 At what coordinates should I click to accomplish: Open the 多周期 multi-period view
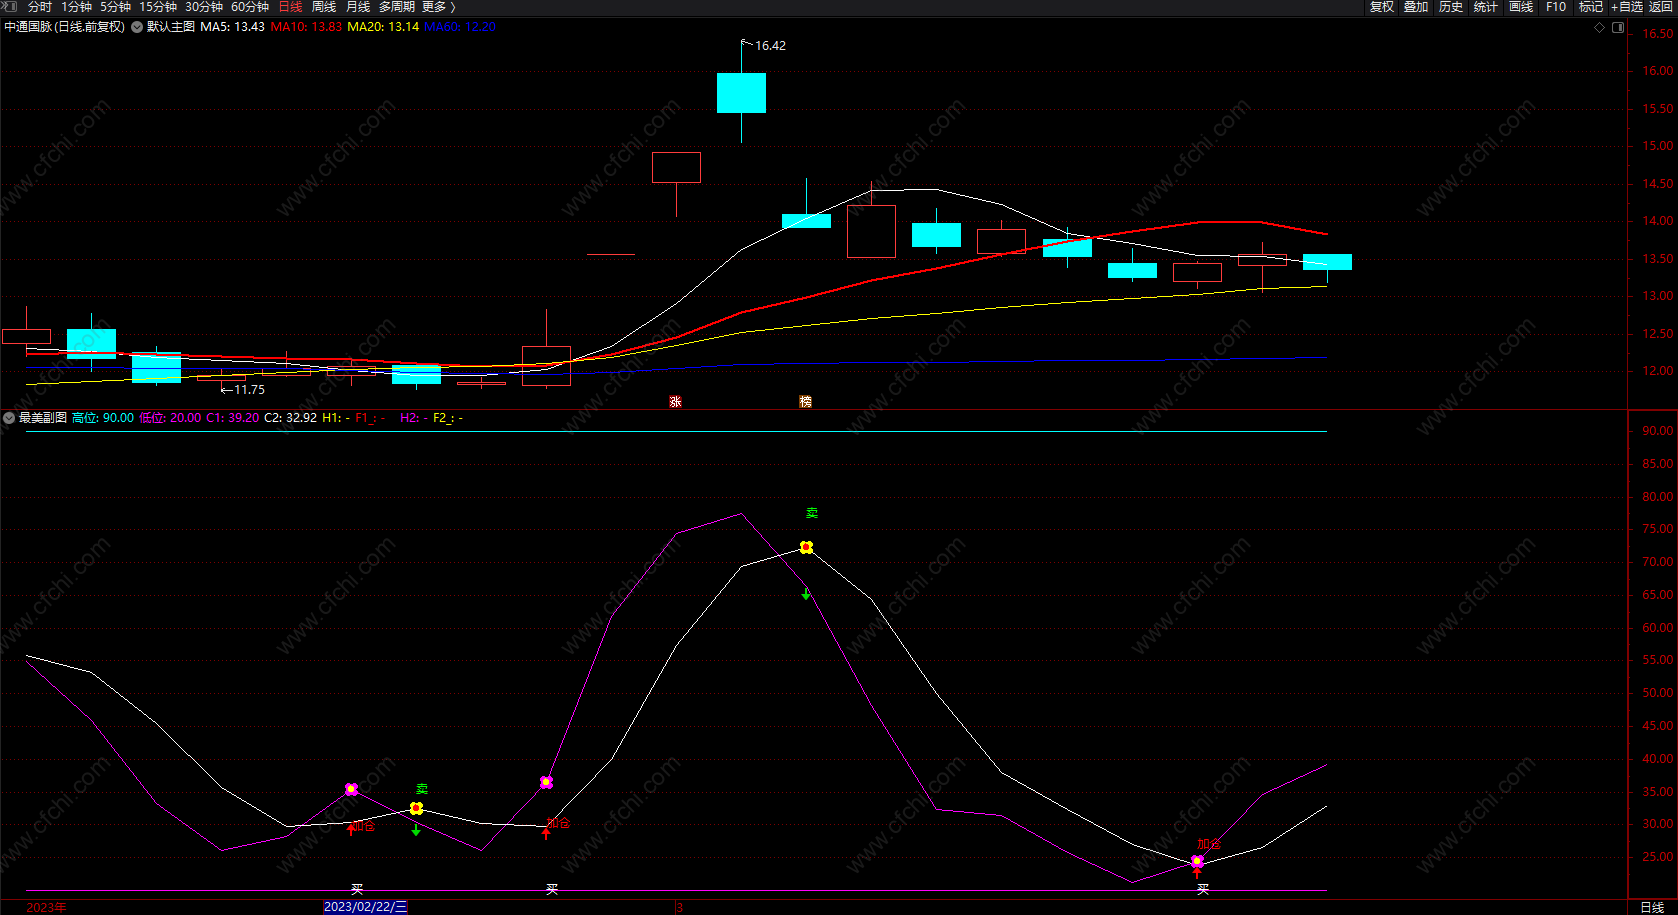pos(397,7)
